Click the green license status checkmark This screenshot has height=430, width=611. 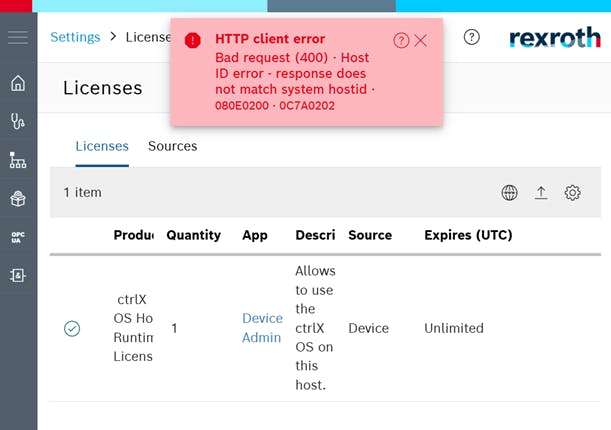[x=72, y=328]
